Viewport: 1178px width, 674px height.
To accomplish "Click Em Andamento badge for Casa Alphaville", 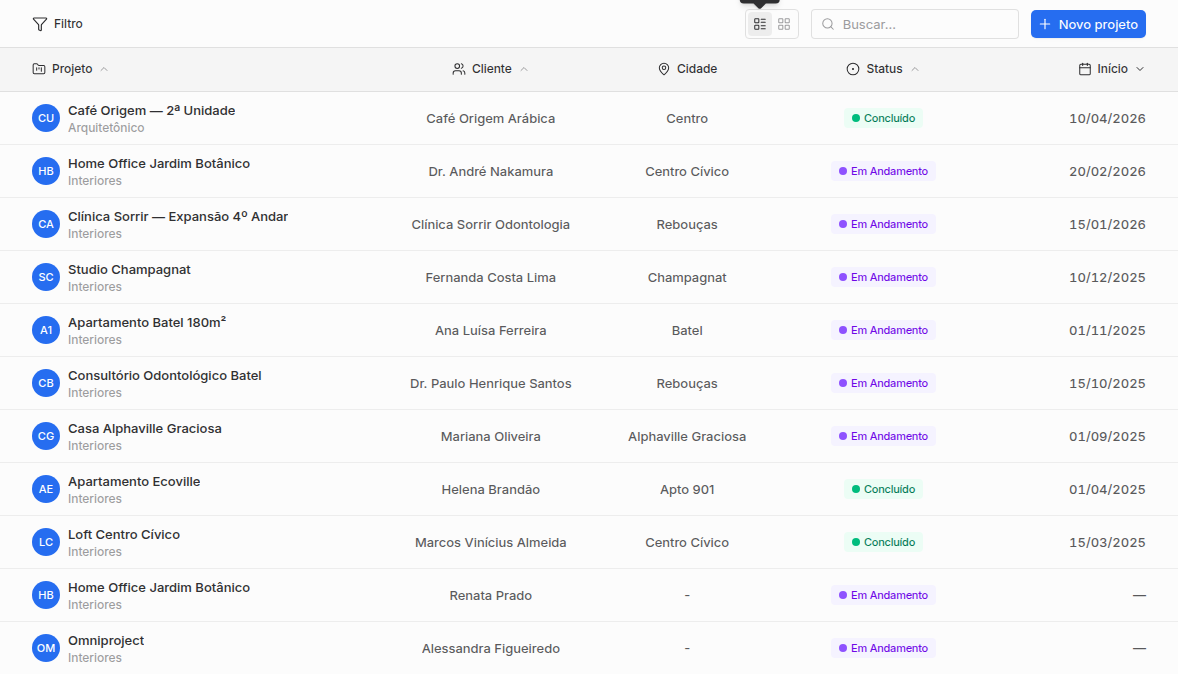I will click(883, 436).
